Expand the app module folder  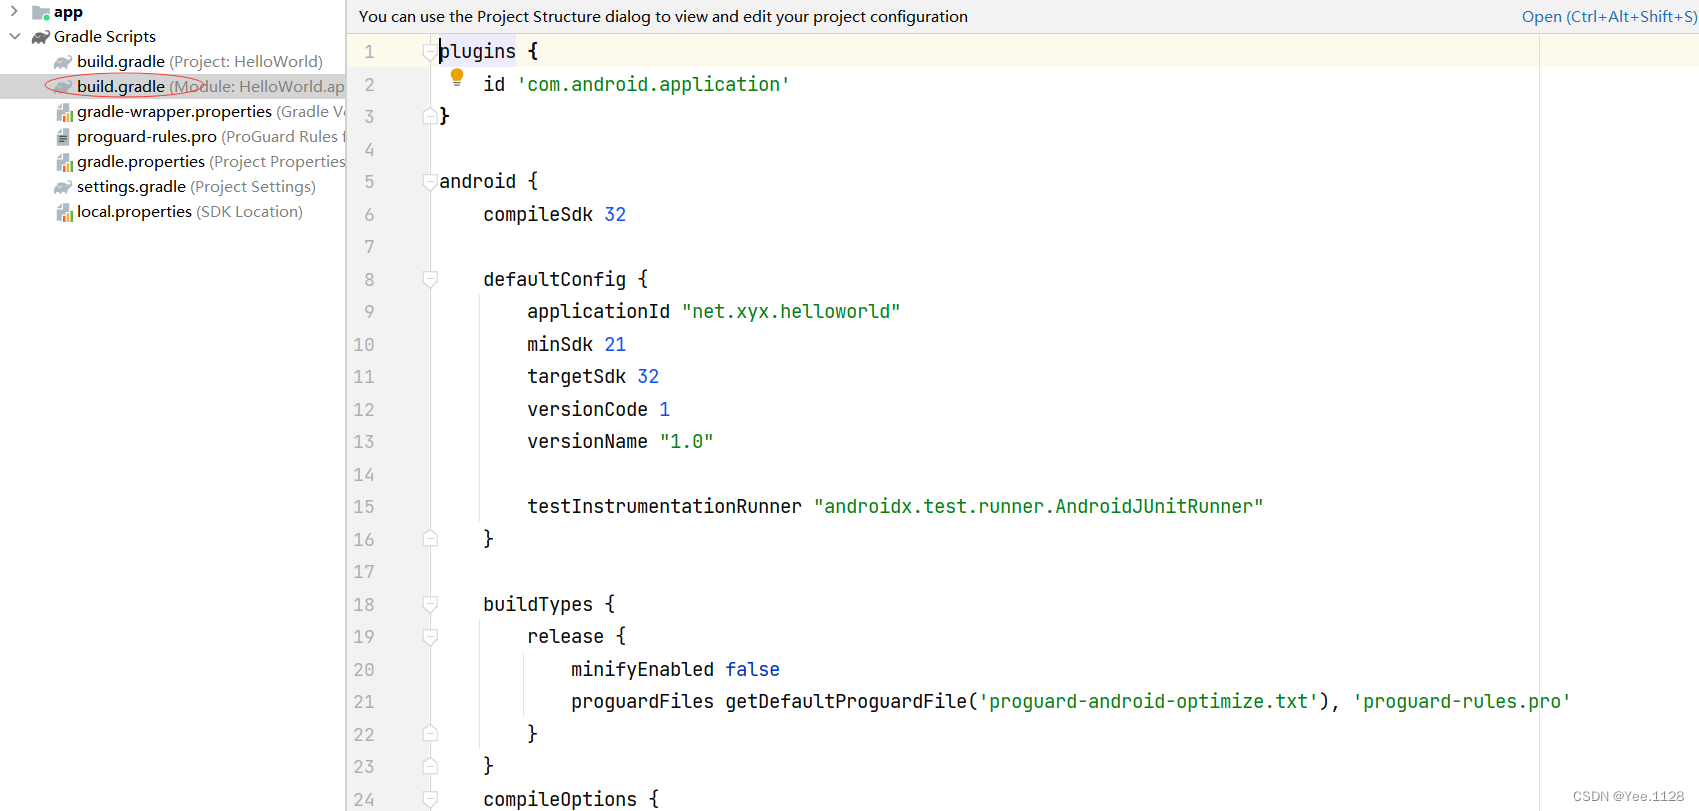pos(14,12)
